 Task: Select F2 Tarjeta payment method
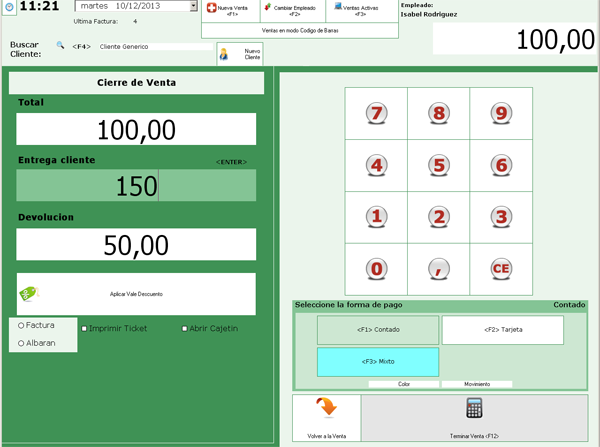coord(502,330)
